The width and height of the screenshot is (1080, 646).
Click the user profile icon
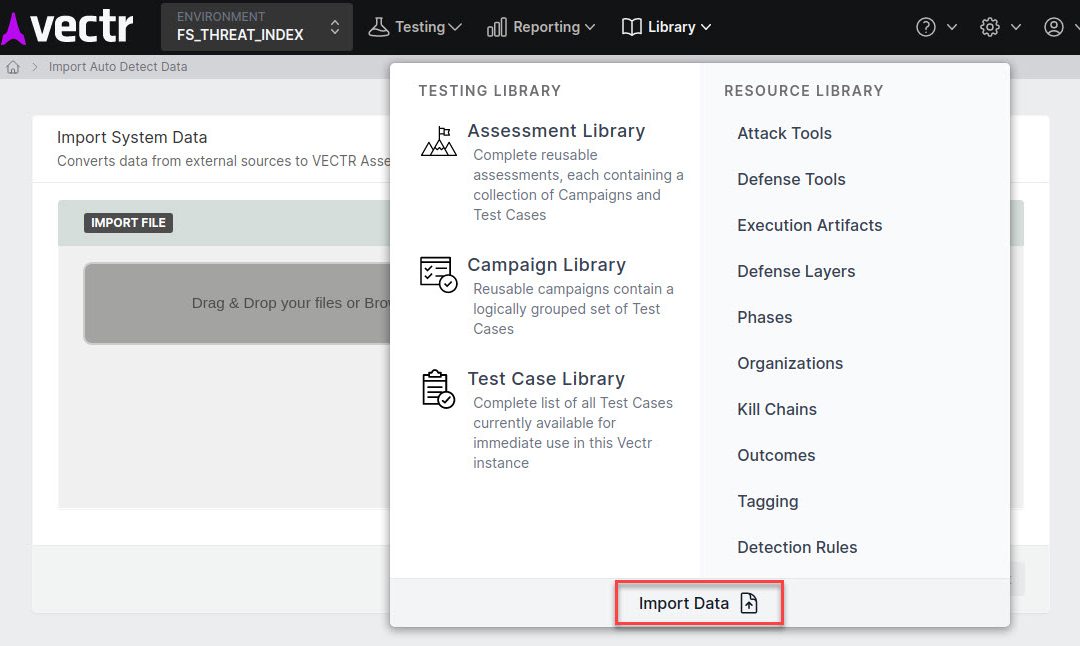click(x=1054, y=27)
